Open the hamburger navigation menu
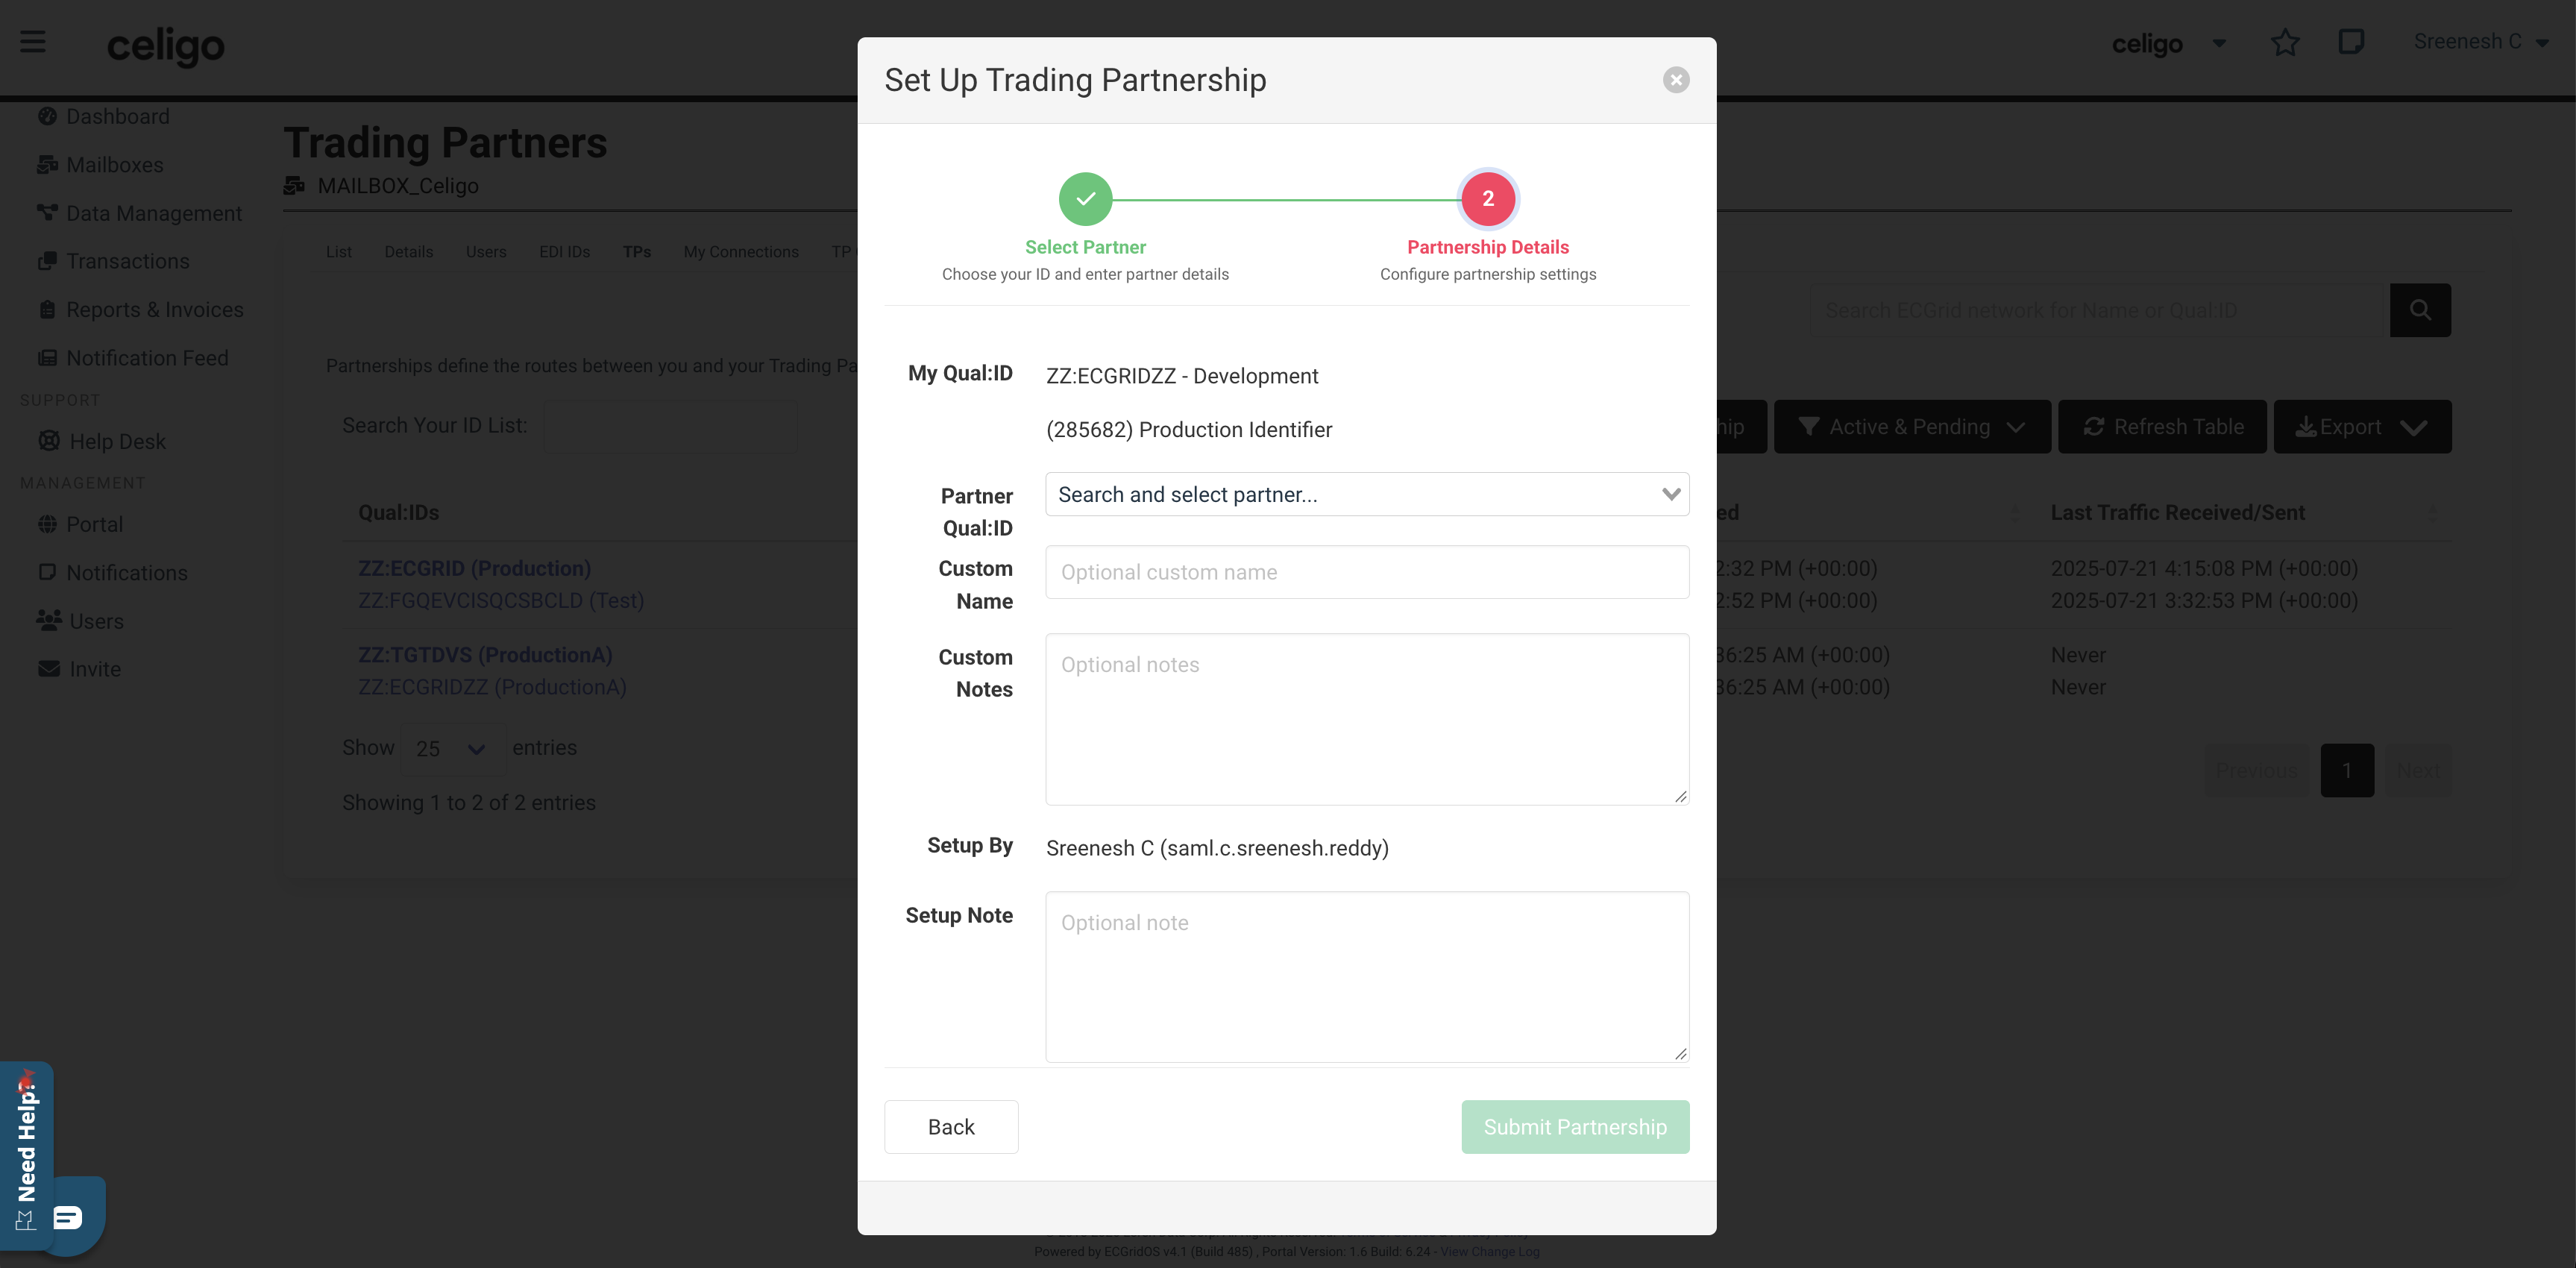 pyautogui.click(x=33, y=42)
